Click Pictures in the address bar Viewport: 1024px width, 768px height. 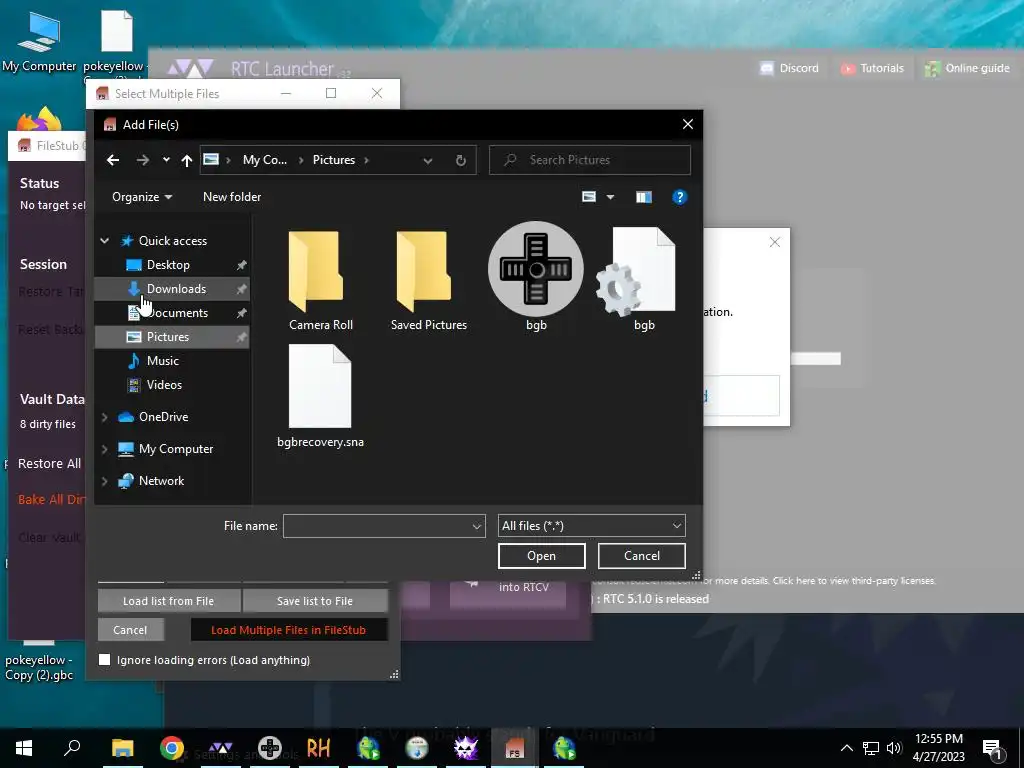tap(334, 160)
